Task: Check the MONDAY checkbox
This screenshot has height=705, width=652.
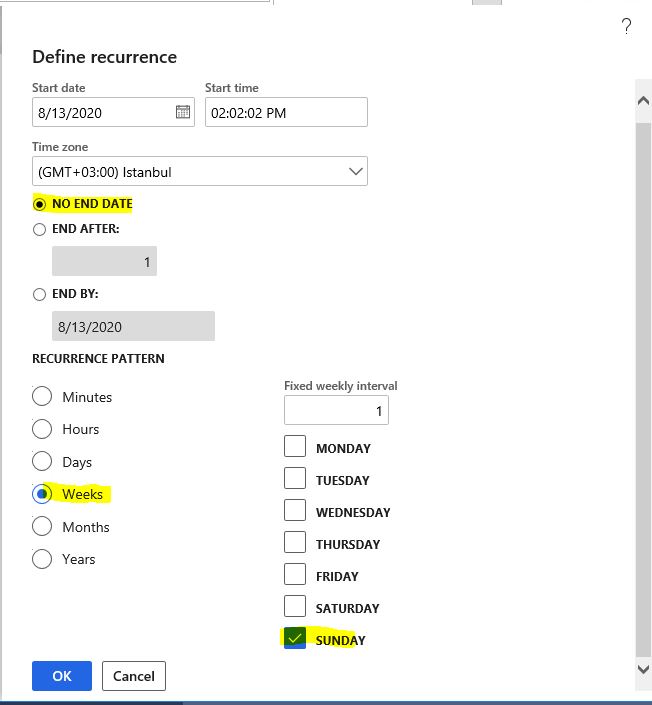Action: 295,446
